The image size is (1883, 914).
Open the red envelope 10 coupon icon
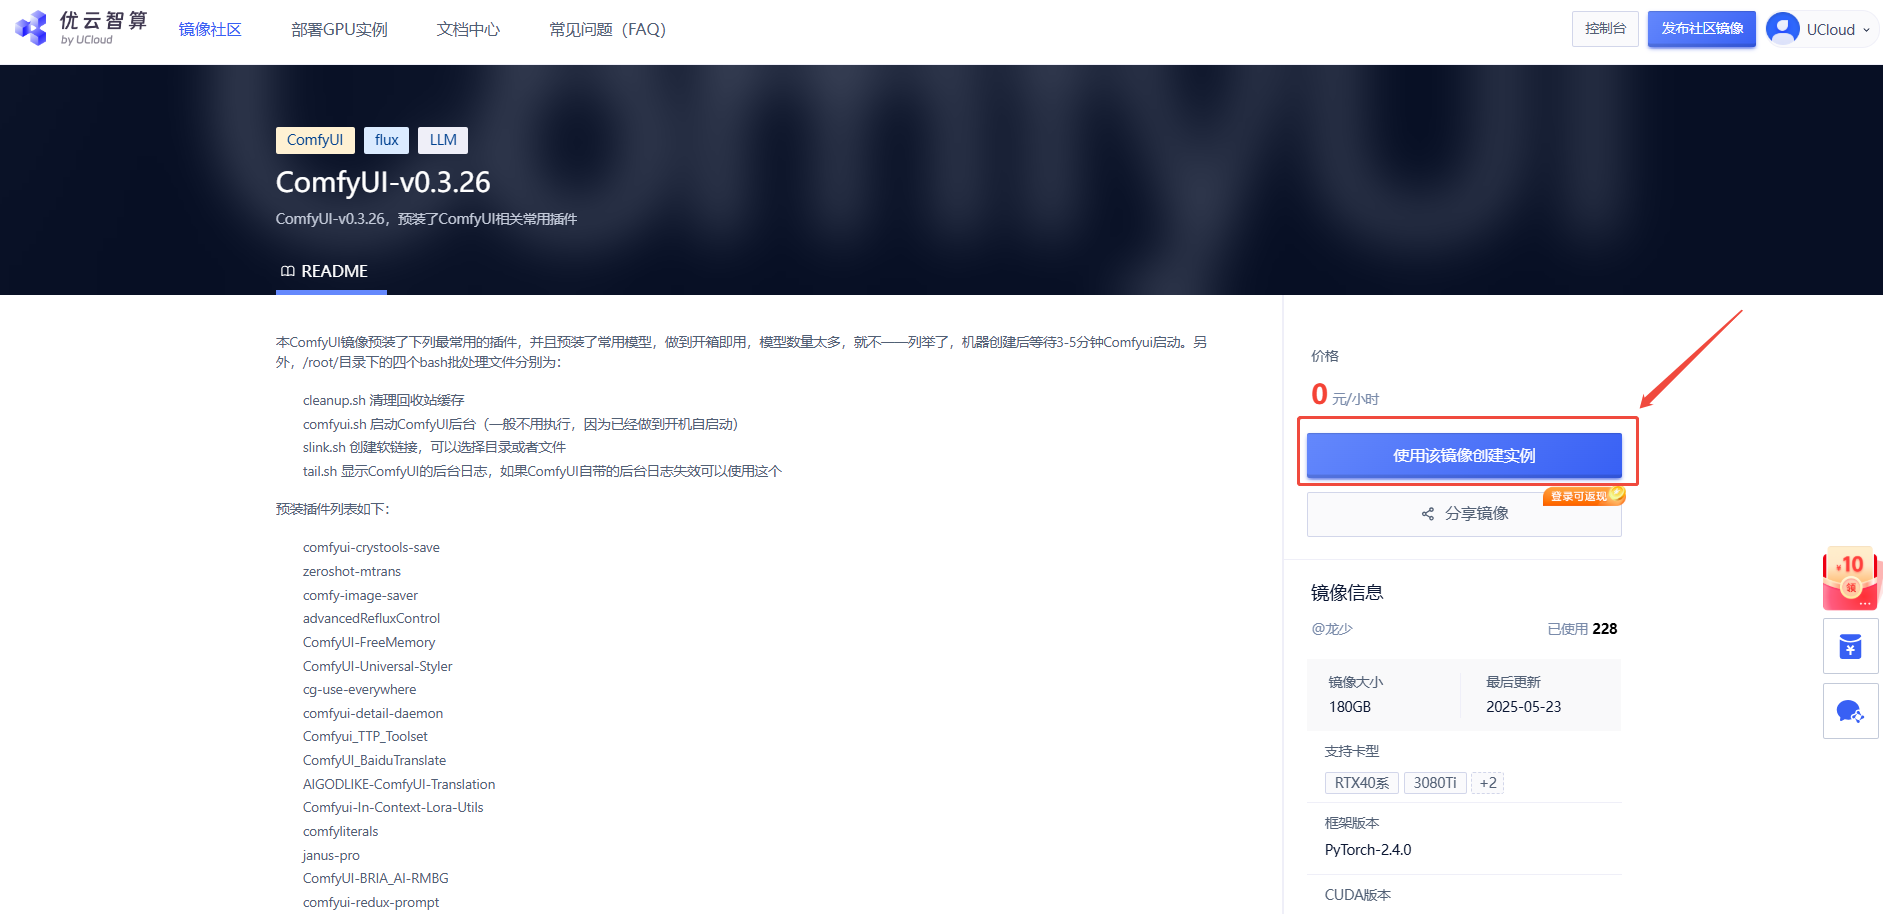tap(1851, 578)
